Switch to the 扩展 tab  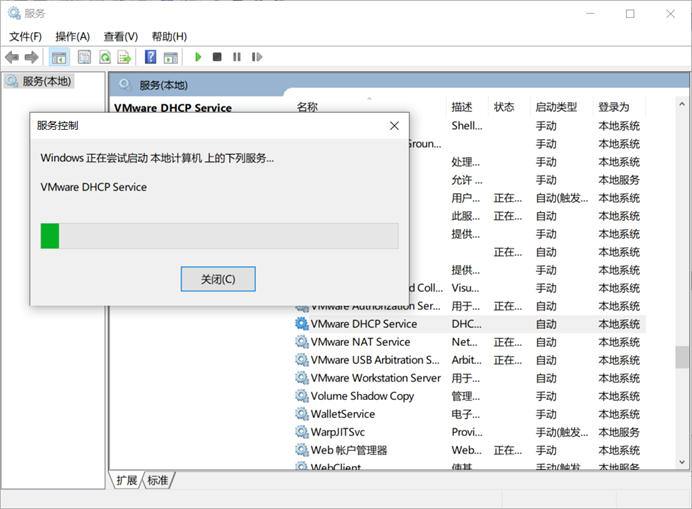coord(127,480)
